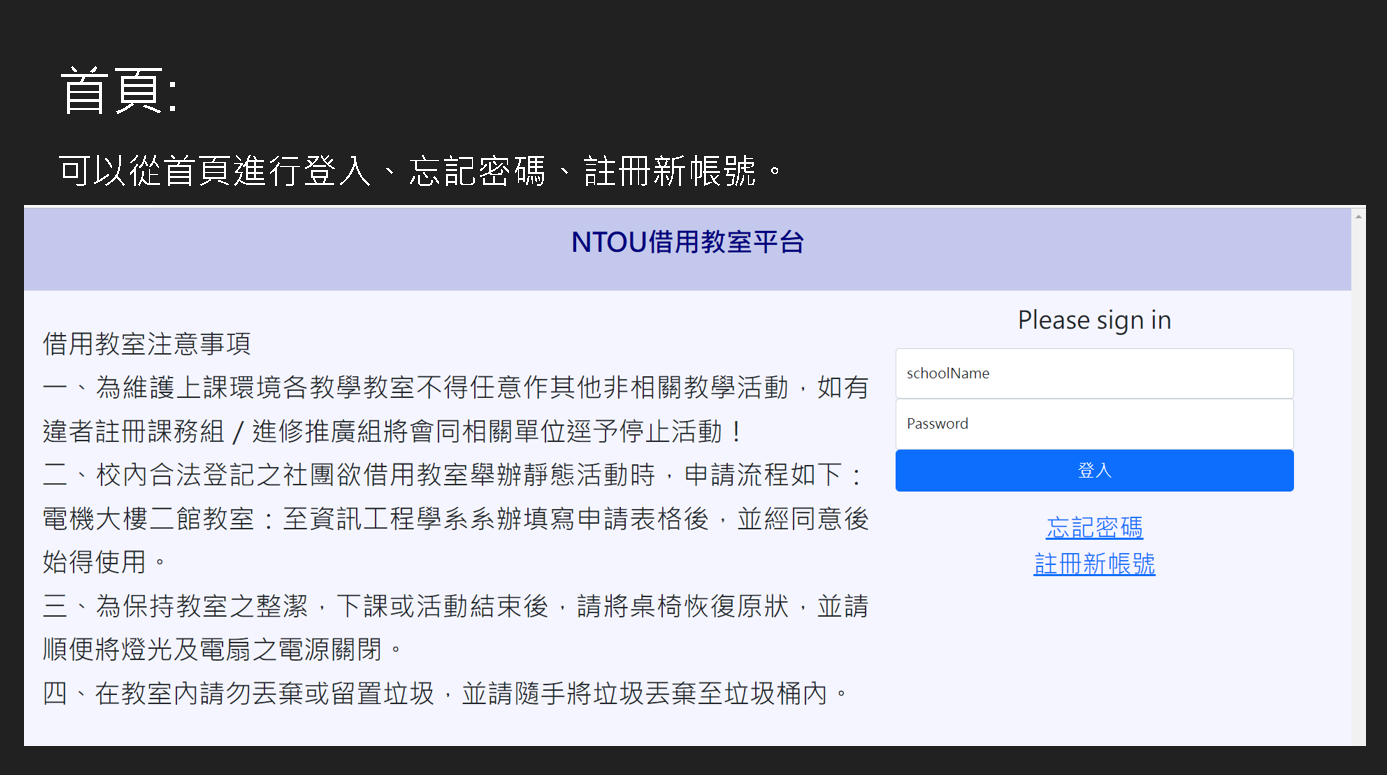Click the schoolName input field
The height and width of the screenshot is (775, 1387).
click(x=1094, y=373)
